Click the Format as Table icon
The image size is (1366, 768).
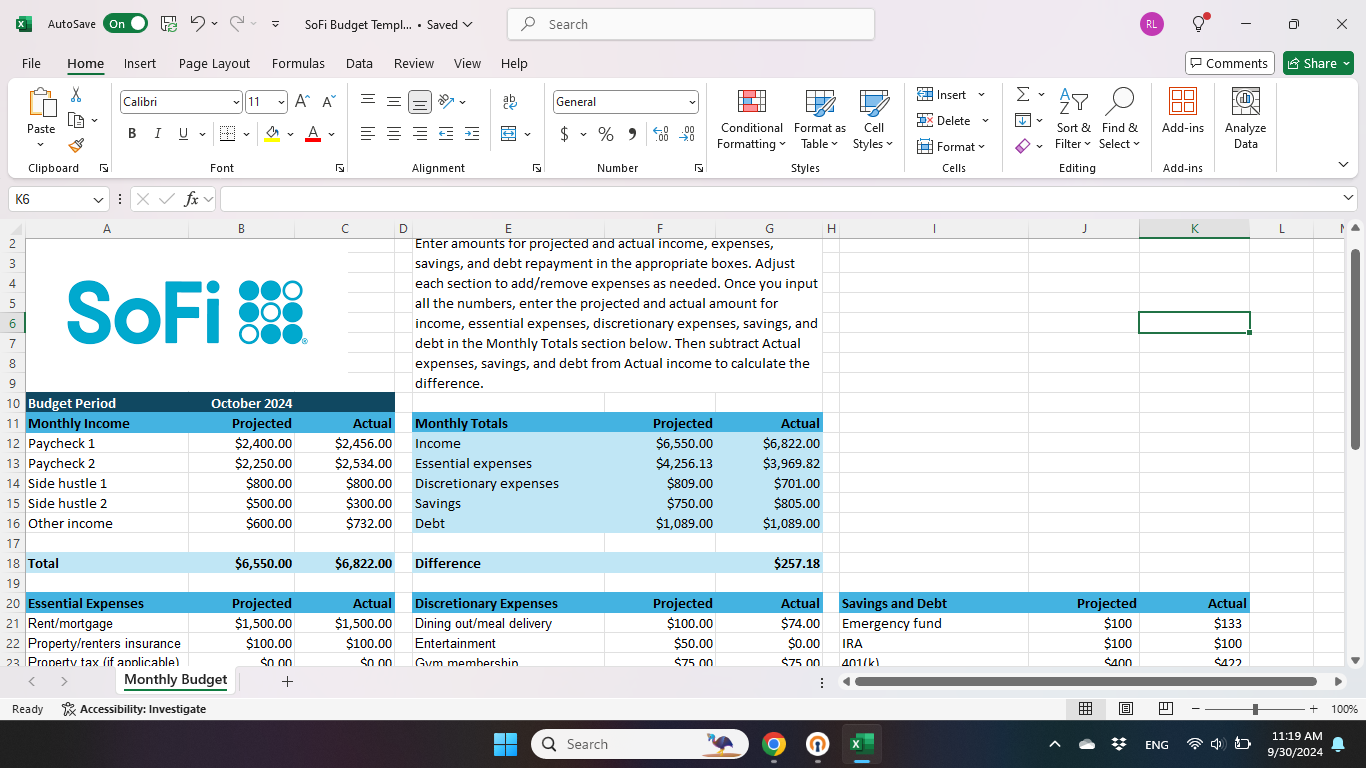(x=819, y=103)
